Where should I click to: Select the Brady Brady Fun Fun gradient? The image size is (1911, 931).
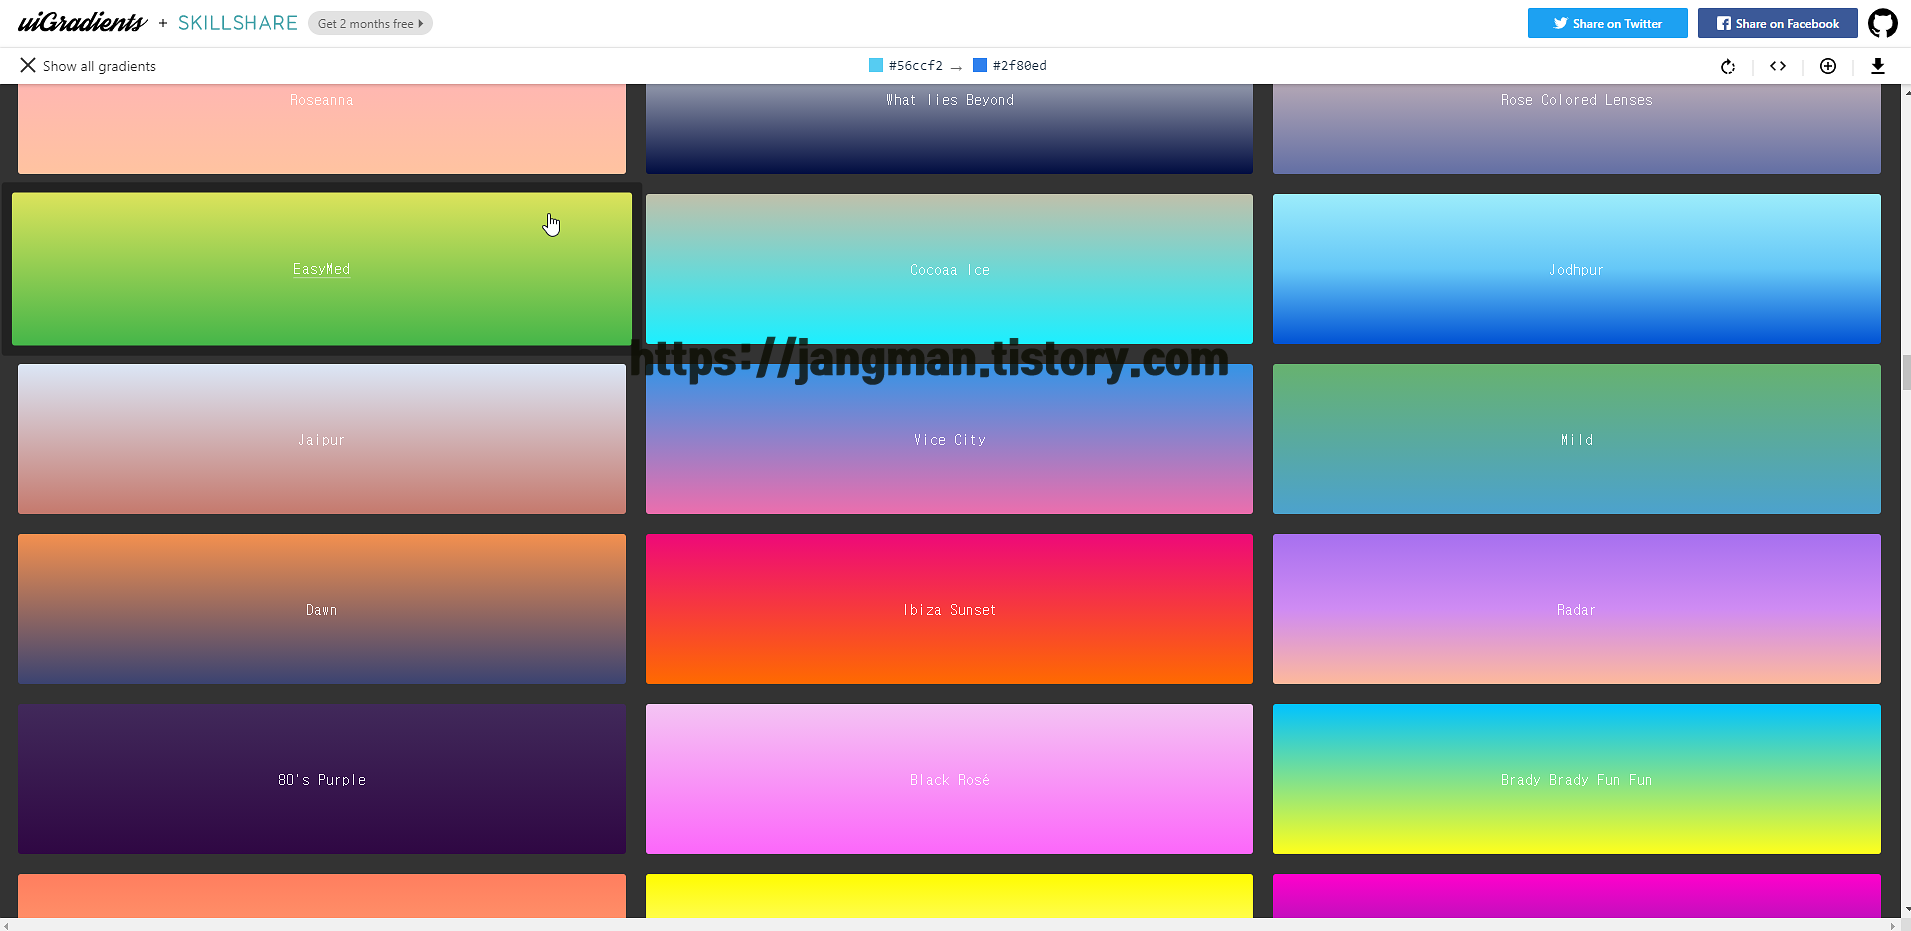click(1577, 779)
